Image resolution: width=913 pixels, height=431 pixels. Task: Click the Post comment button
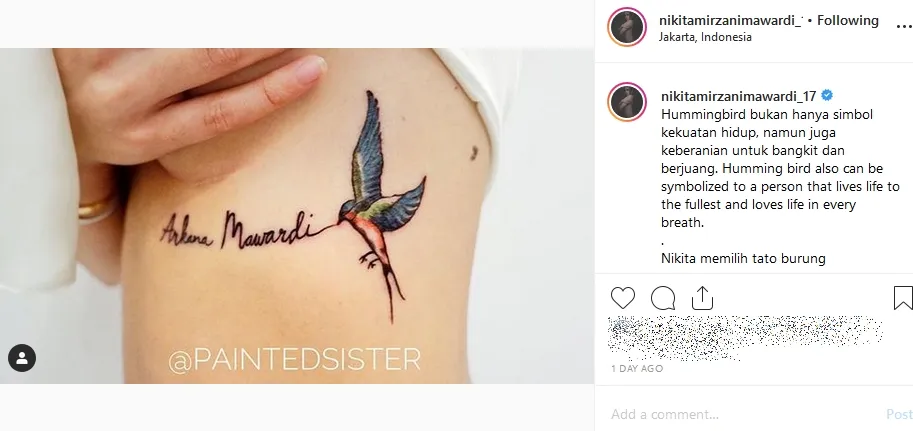[x=900, y=414]
